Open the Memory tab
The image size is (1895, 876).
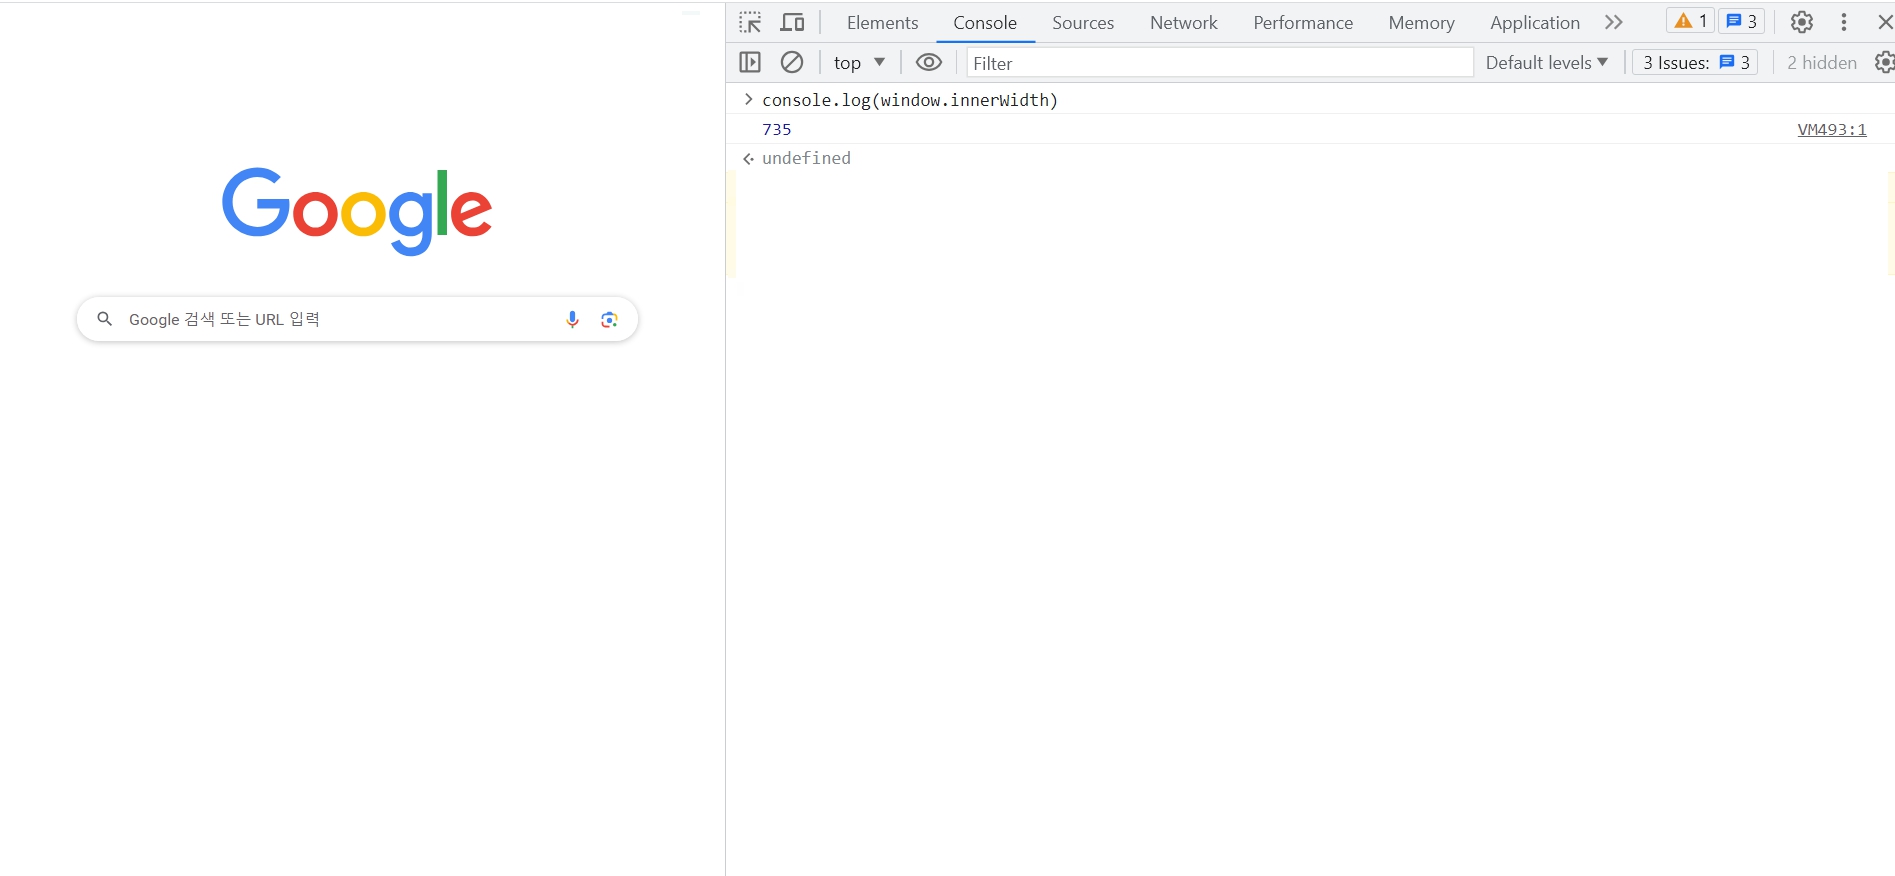pyautogui.click(x=1421, y=22)
